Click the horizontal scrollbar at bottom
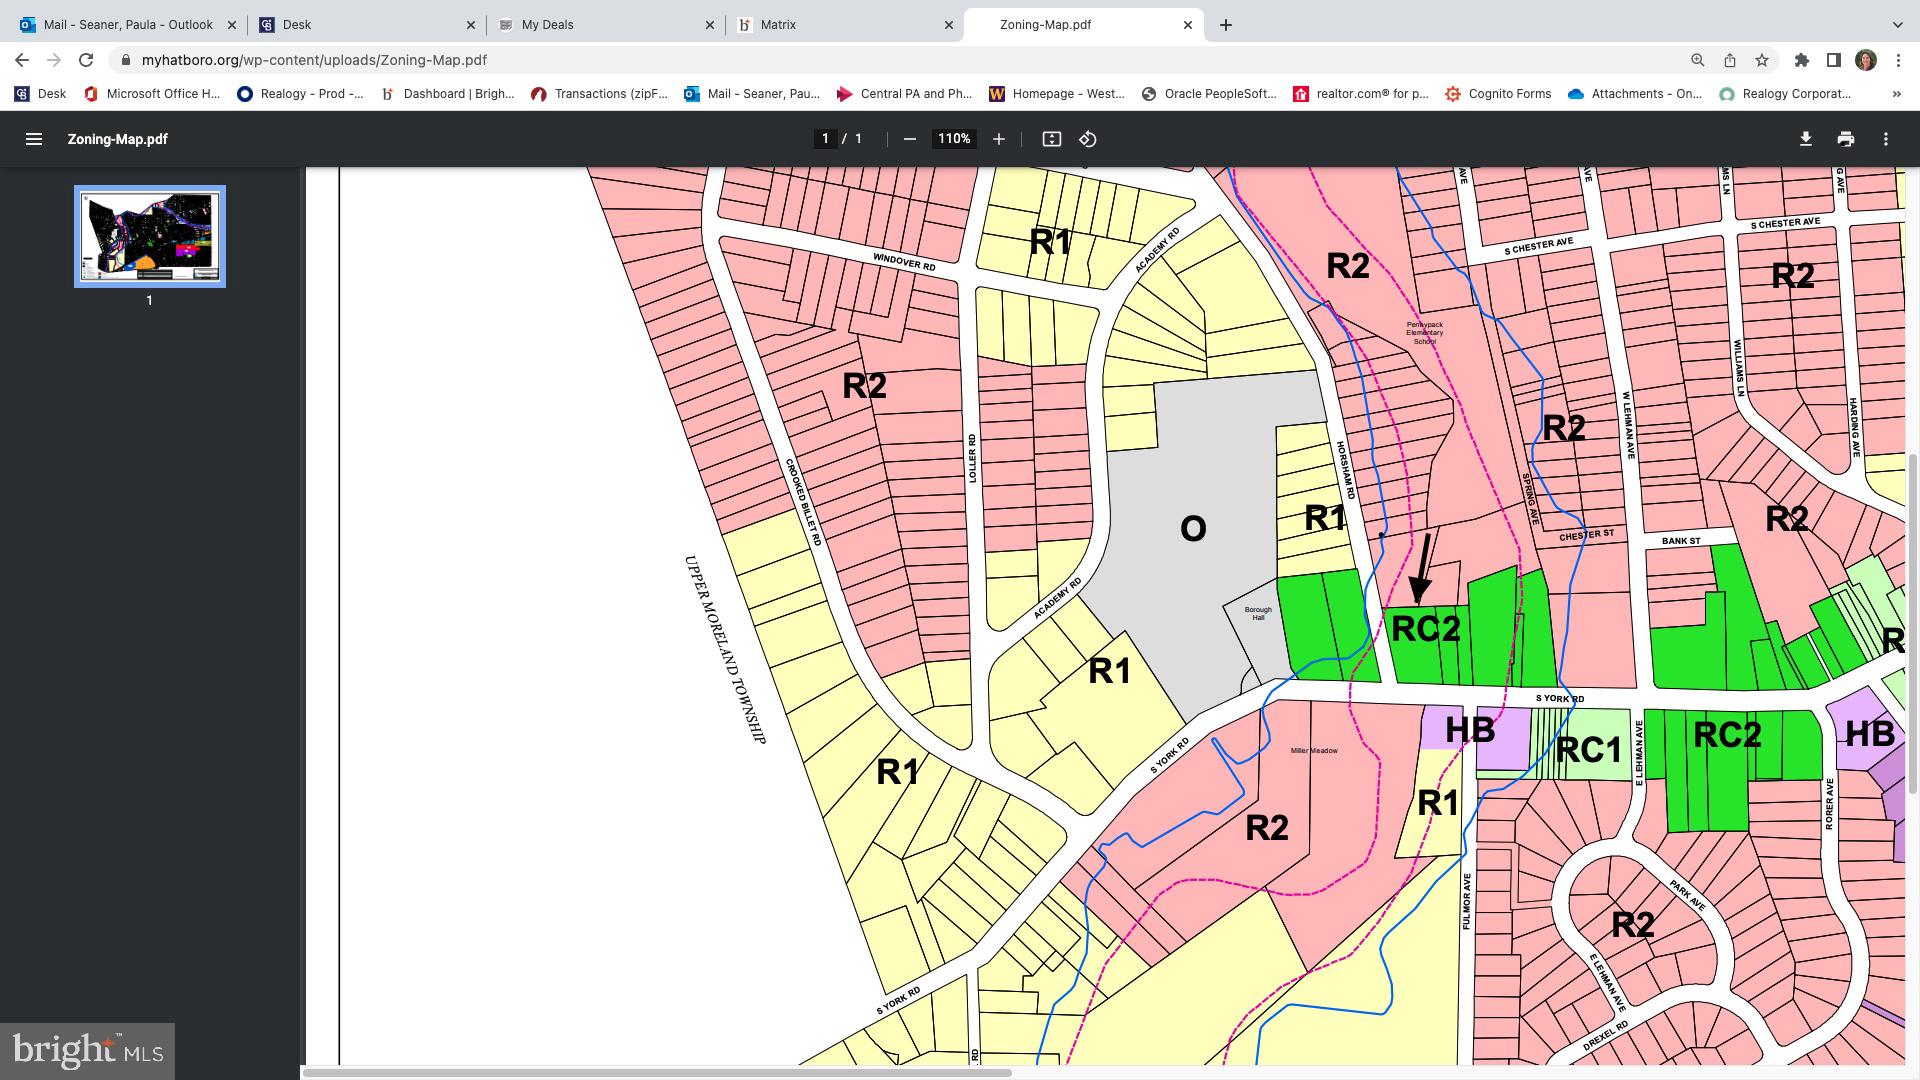Image resolution: width=1920 pixels, height=1080 pixels. (656, 1073)
